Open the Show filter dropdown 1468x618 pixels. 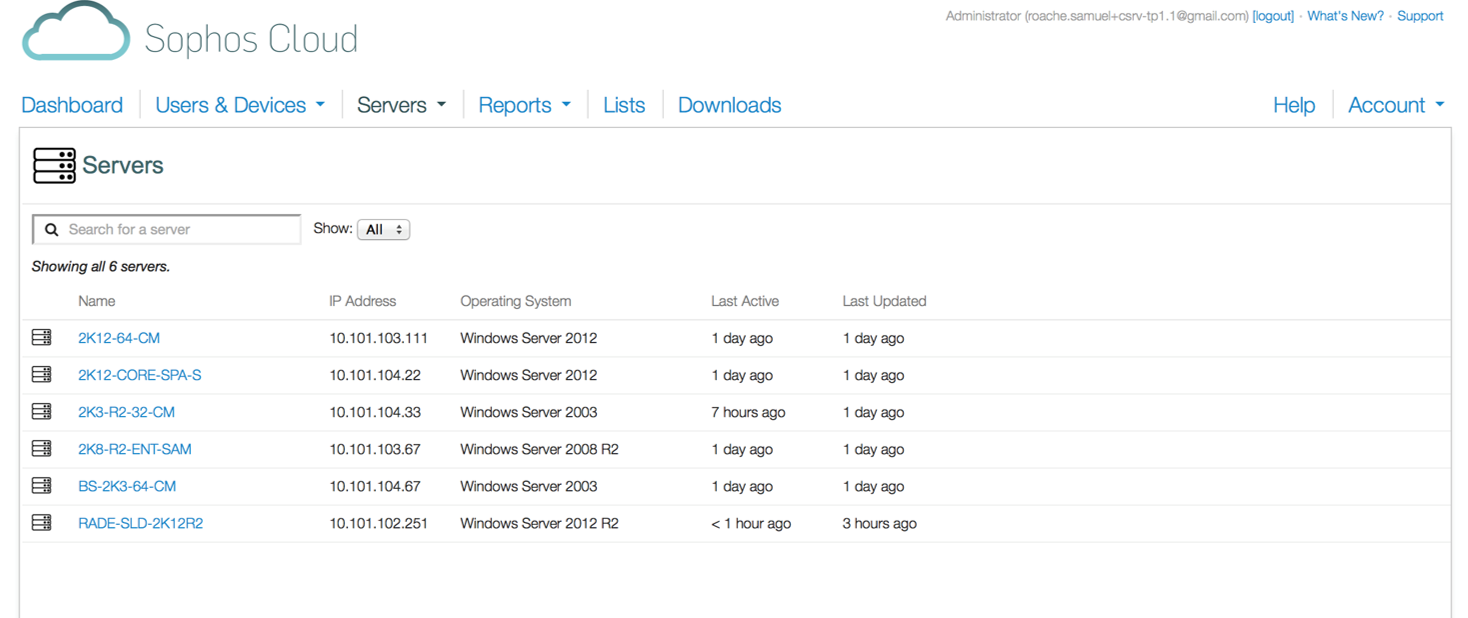pyautogui.click(x=383, y=230)
